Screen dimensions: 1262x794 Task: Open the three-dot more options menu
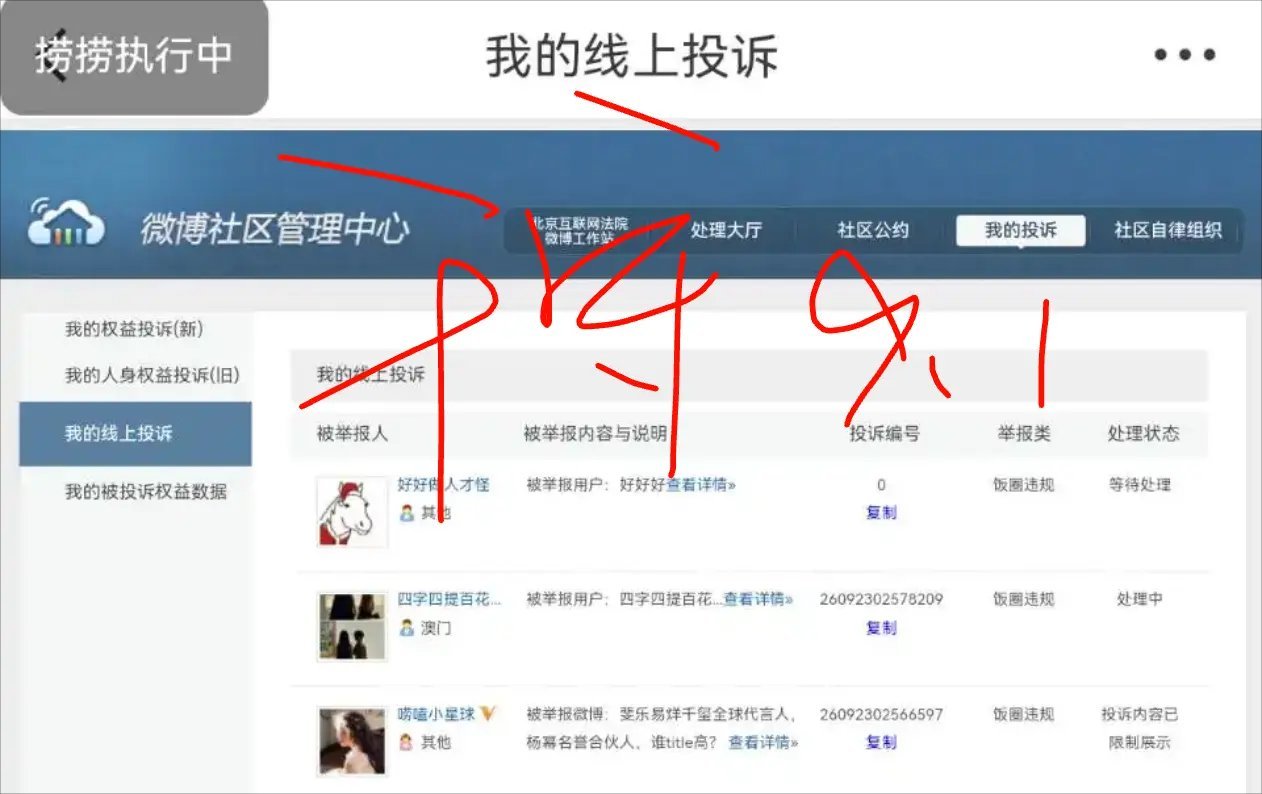[1185, 55]
